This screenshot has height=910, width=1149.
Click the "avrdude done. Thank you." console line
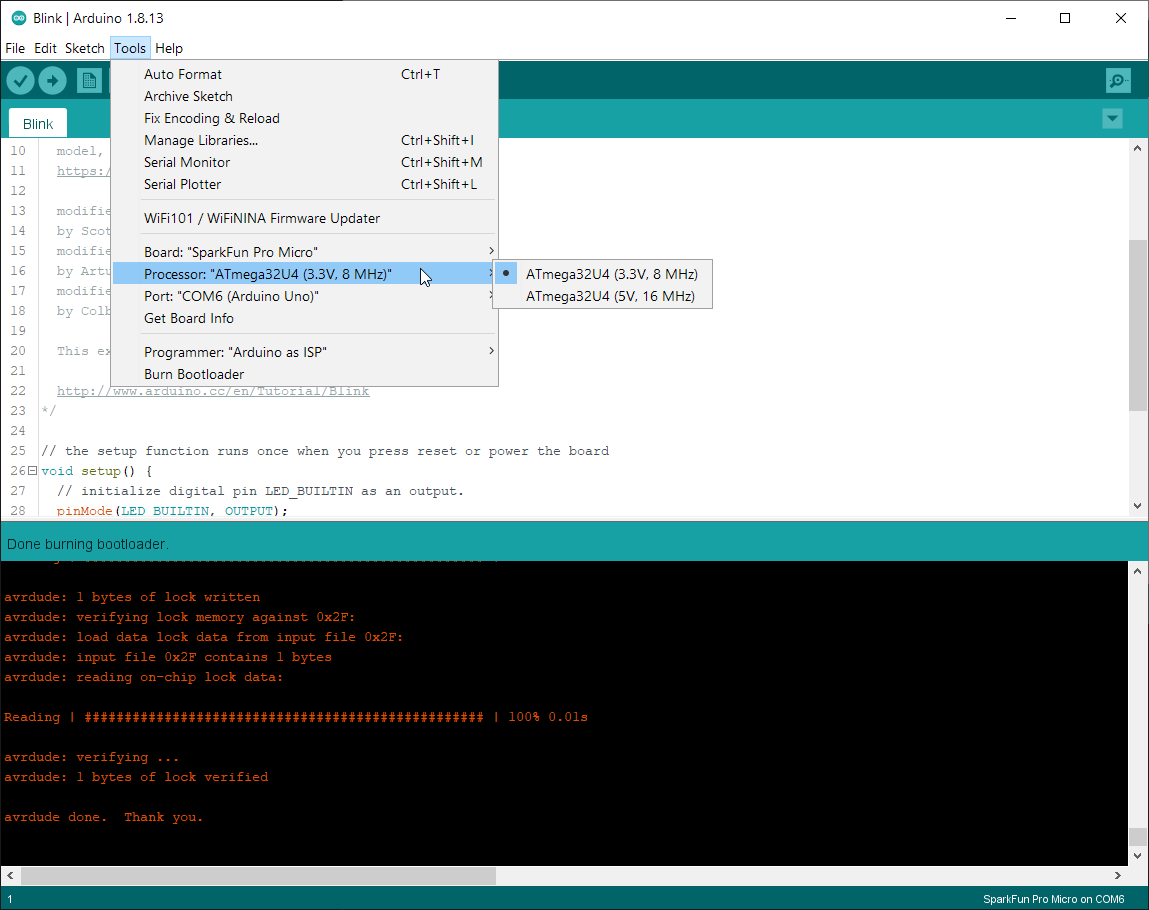click(103, 817)
